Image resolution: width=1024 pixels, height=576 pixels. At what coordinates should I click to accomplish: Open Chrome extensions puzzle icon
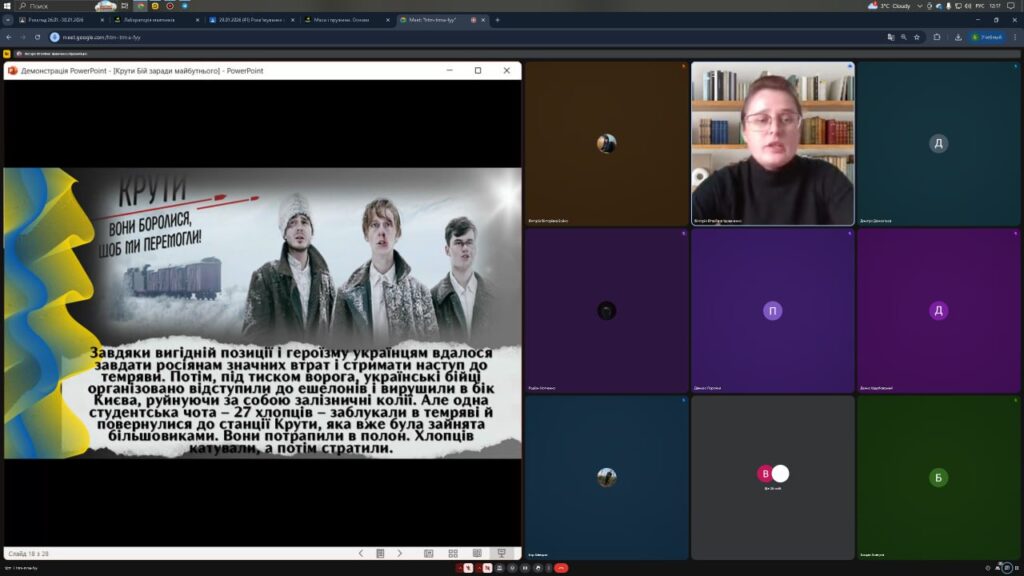[x=937, y=37]
